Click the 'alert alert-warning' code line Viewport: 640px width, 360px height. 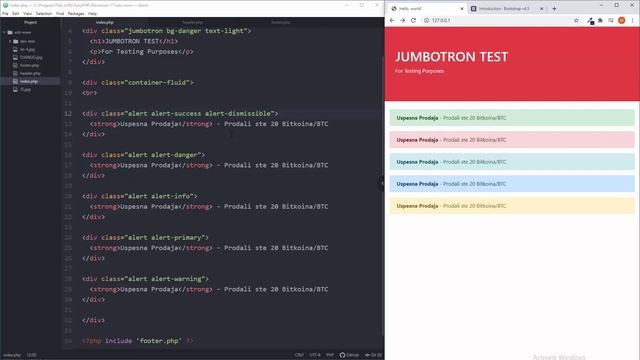pyautogui.click(x=145, y=279)
